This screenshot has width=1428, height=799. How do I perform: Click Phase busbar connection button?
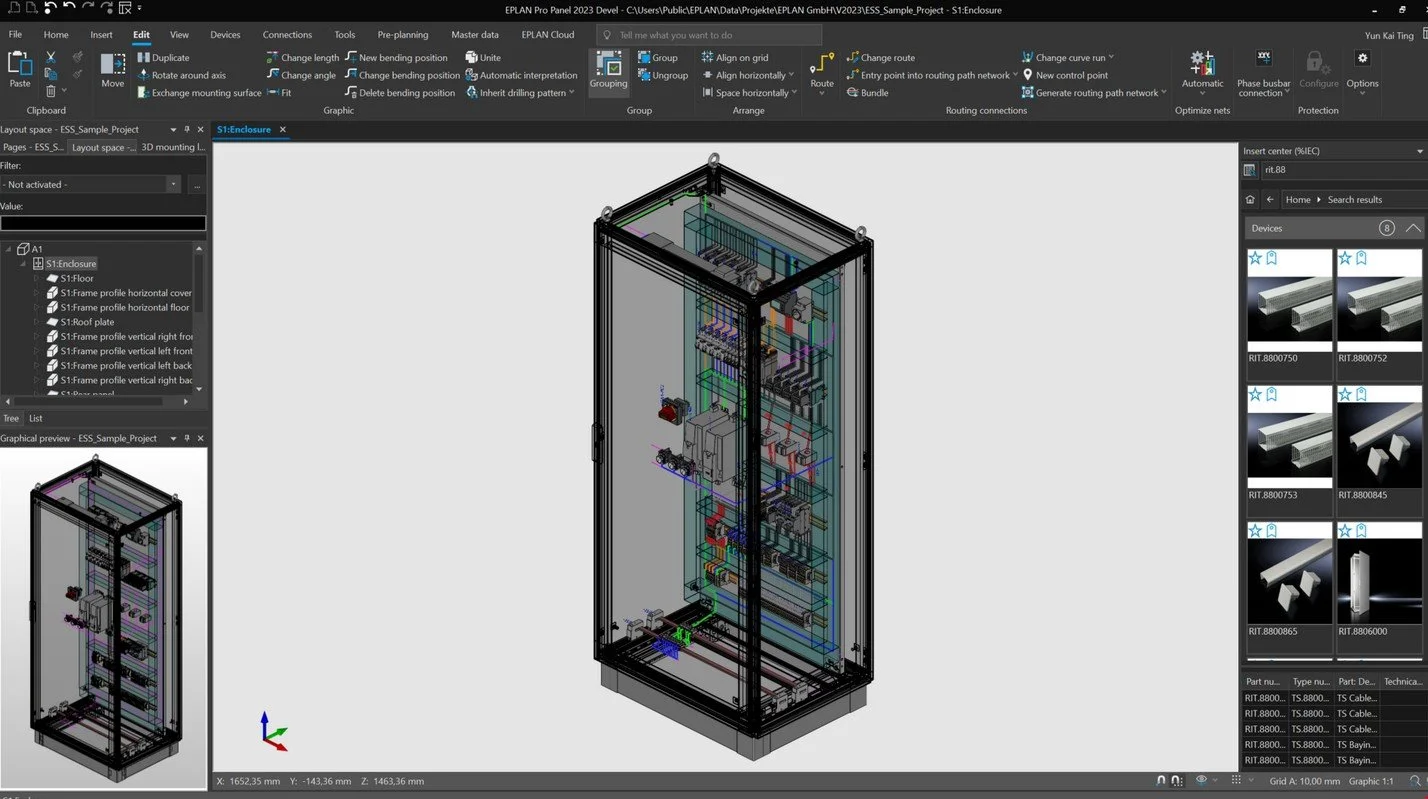point(1263,73)
